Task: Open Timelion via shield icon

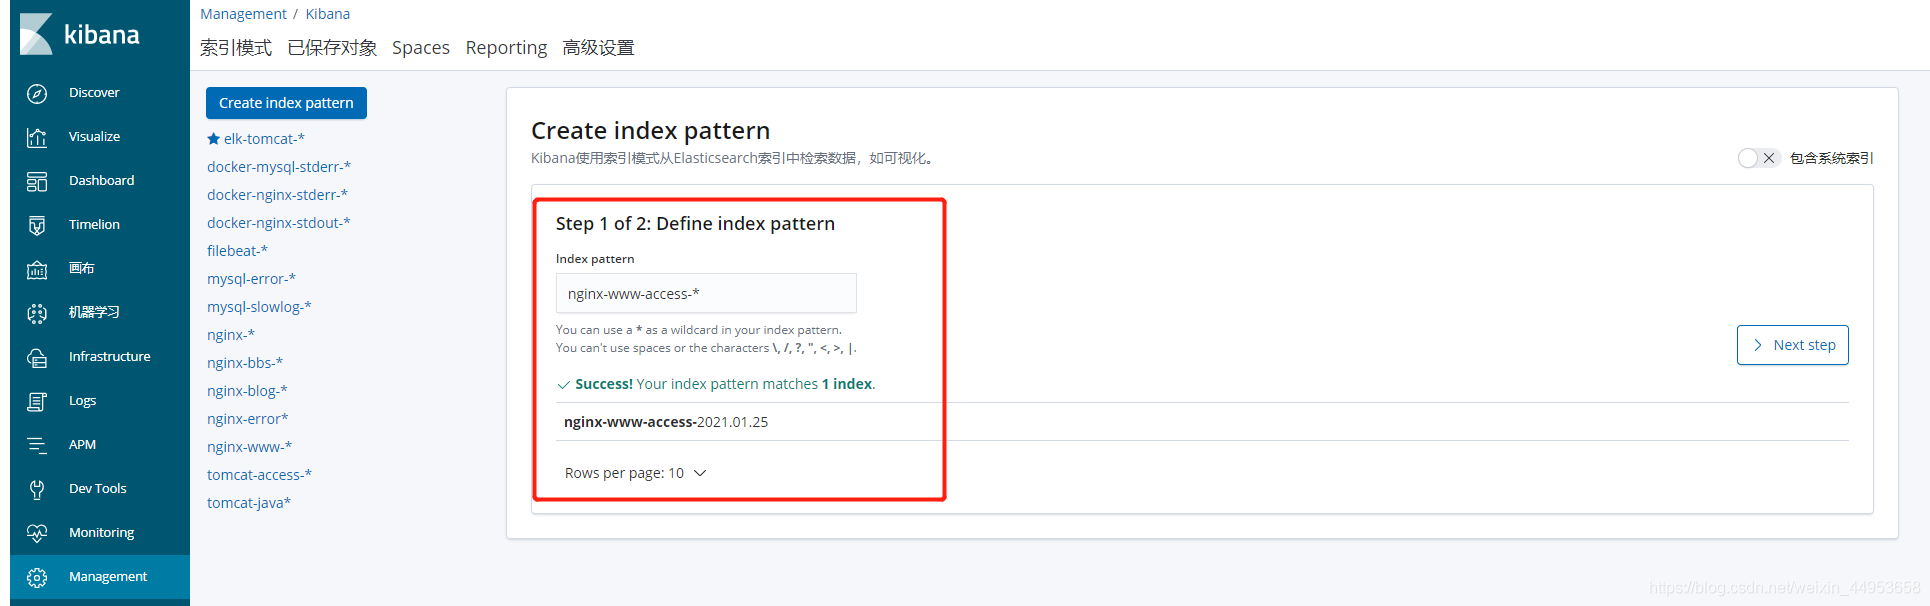Action: [37, 225]
